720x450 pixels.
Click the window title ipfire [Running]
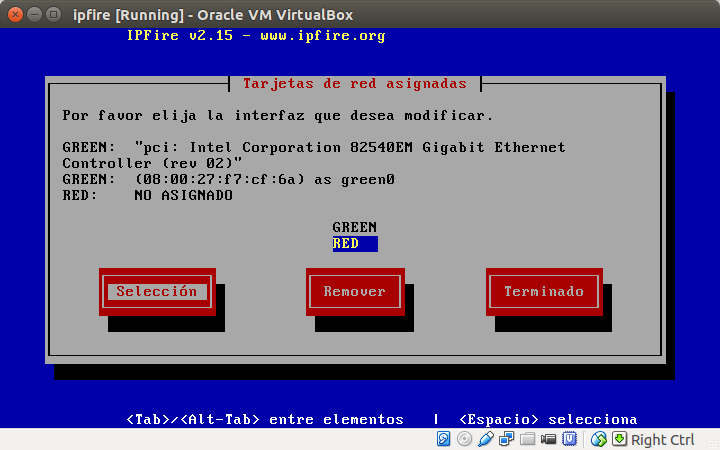pos(213,15)
